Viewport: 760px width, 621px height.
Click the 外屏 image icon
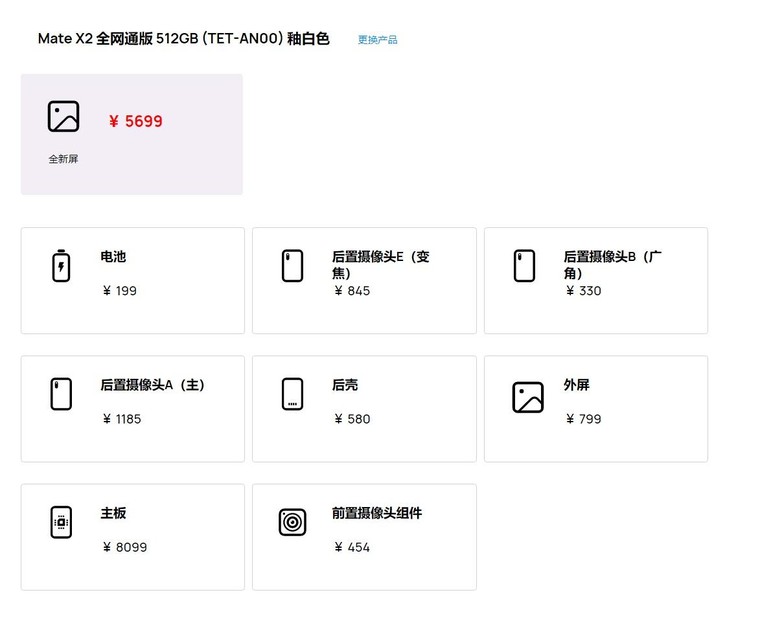click(527, 397)
